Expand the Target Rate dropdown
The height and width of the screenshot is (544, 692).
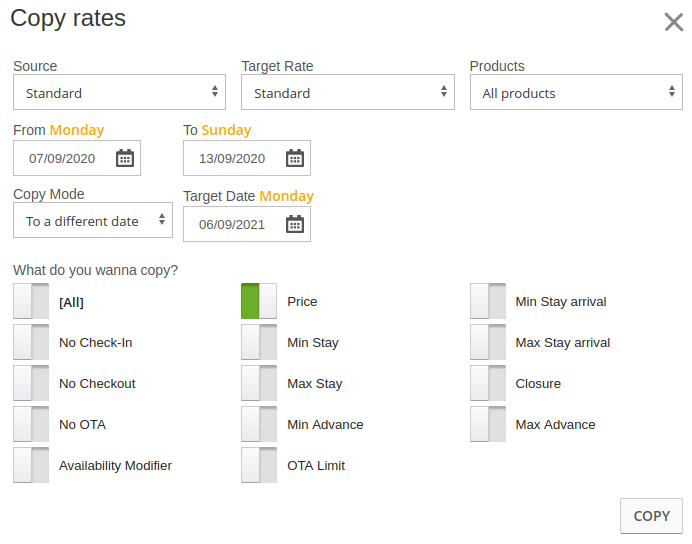(348, 92)
